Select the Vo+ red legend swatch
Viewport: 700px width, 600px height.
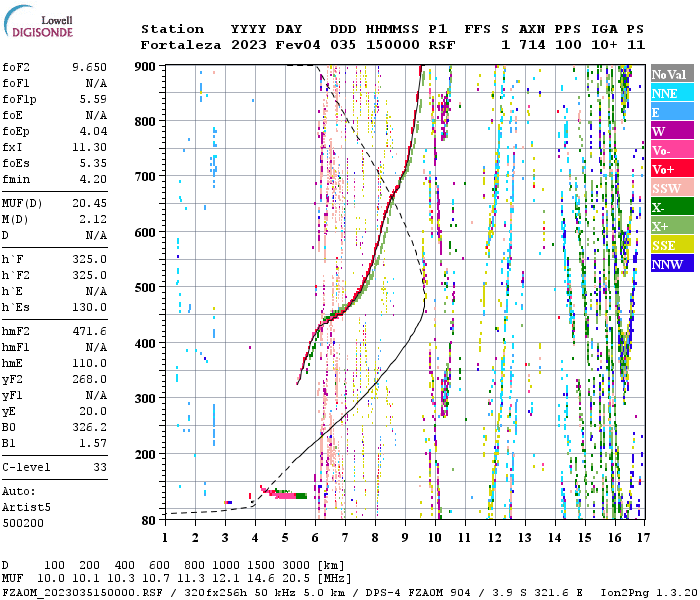[672, 169]
